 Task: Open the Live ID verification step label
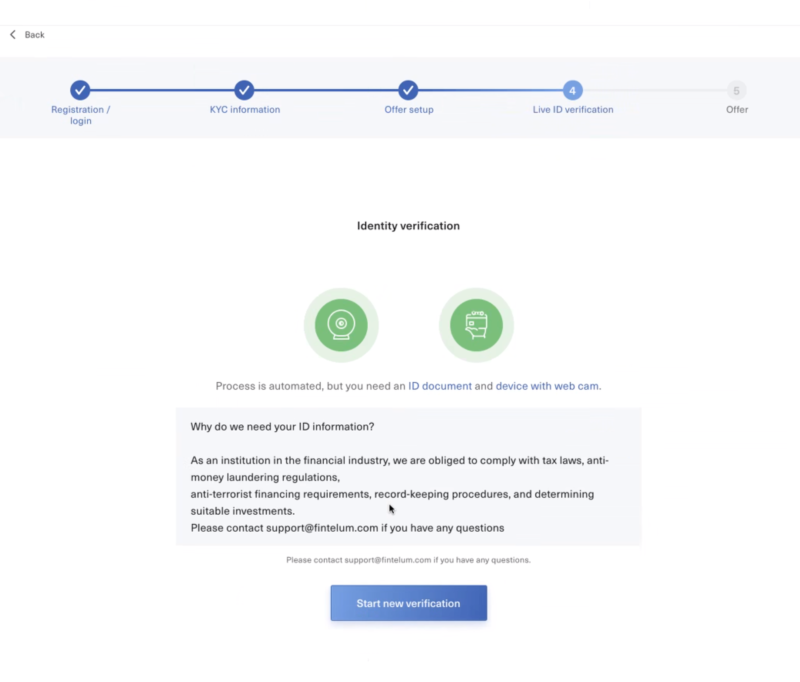tap(573, 110)
